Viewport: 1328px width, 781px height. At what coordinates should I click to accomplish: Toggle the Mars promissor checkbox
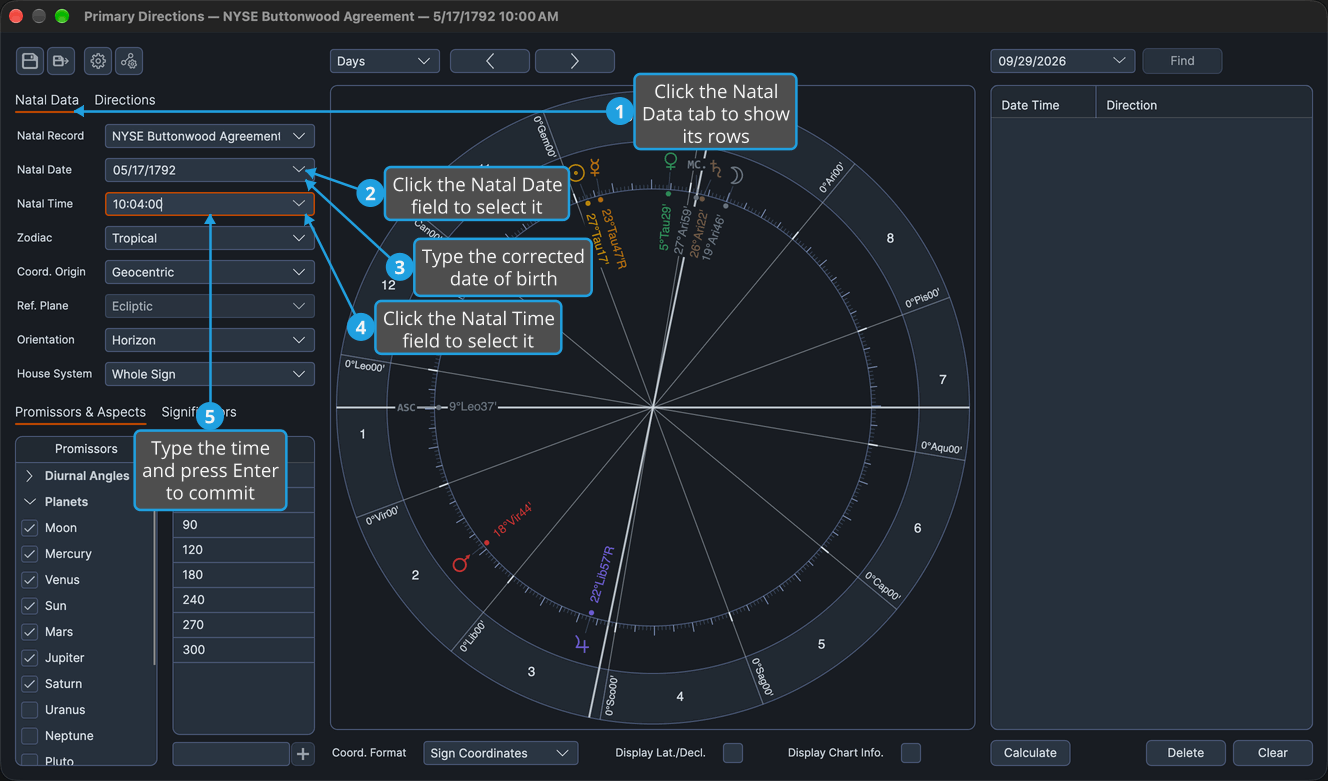(x=30, y=632)
